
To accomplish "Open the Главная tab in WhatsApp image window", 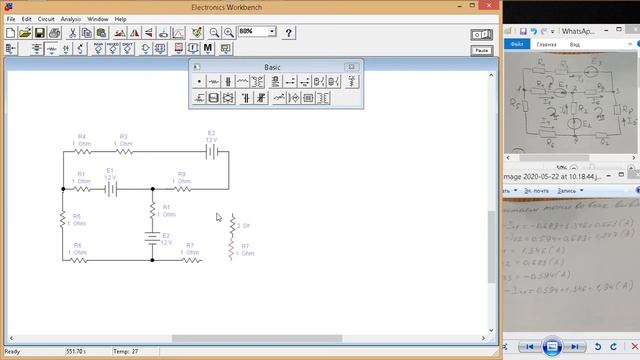I will 547,44.
